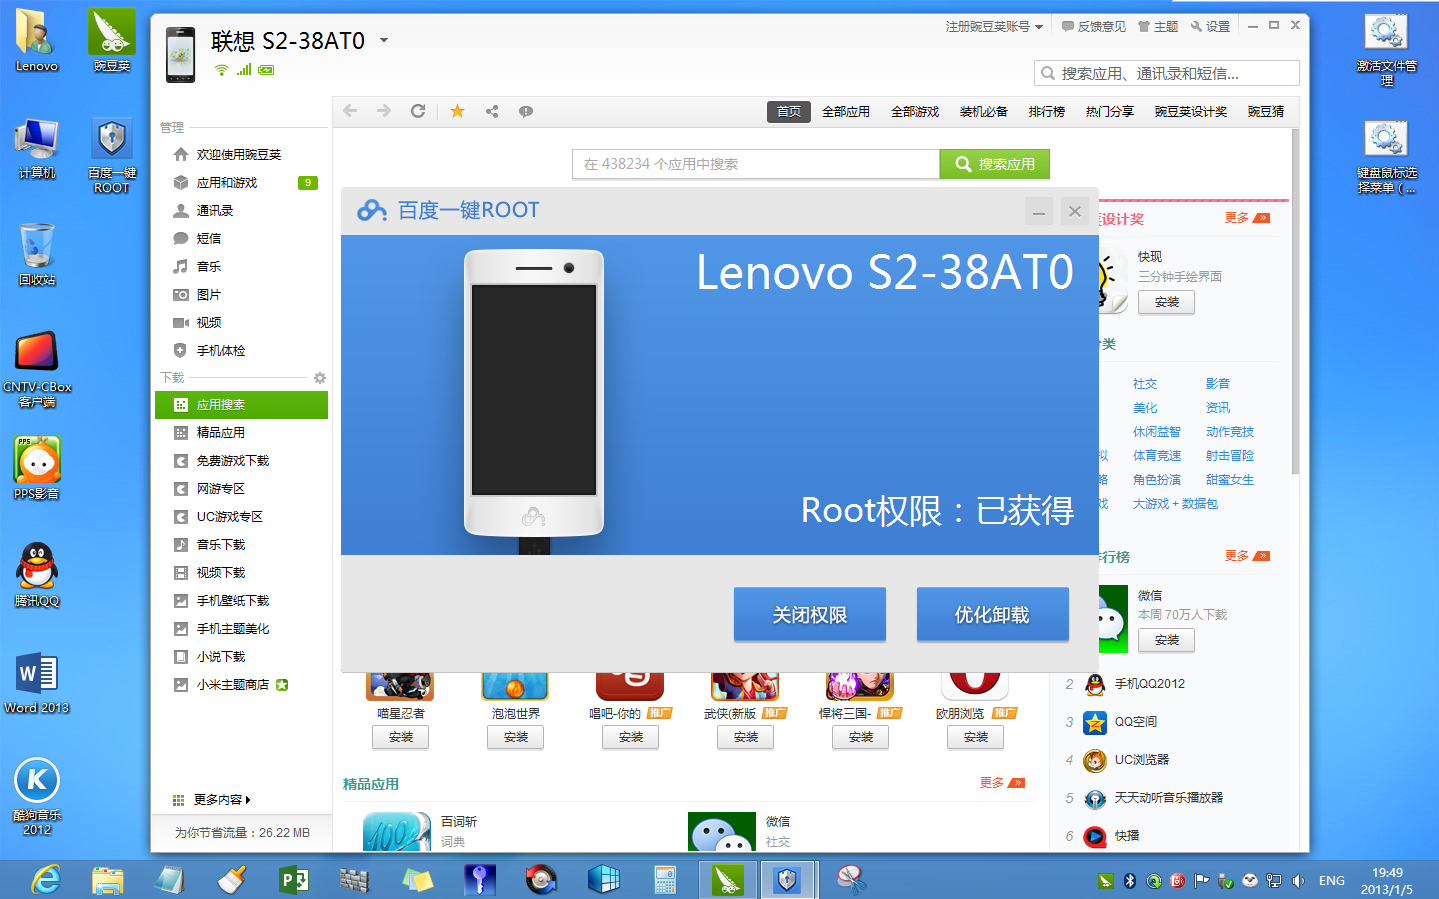Open the 休闲益智 category link
Image resolution: width=1439 pixels, height=899 pixels.
point(1157,432)
